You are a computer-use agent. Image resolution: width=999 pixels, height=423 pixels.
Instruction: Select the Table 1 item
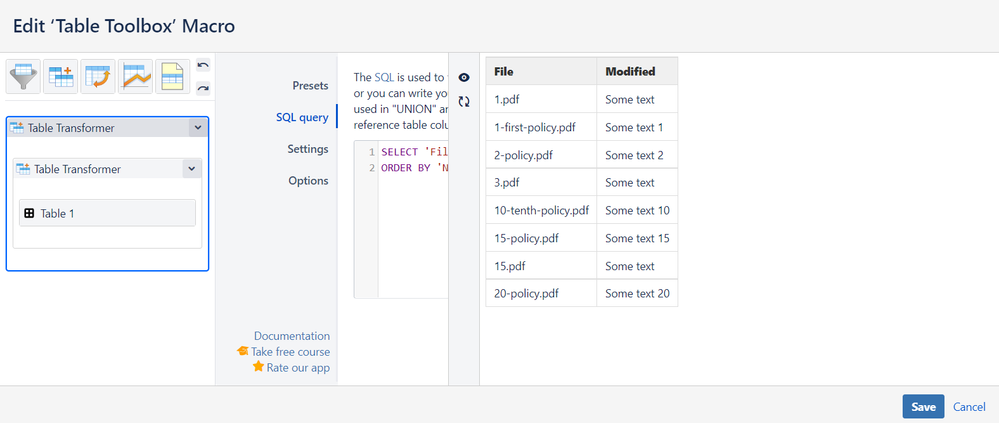[x=107, y=213]
